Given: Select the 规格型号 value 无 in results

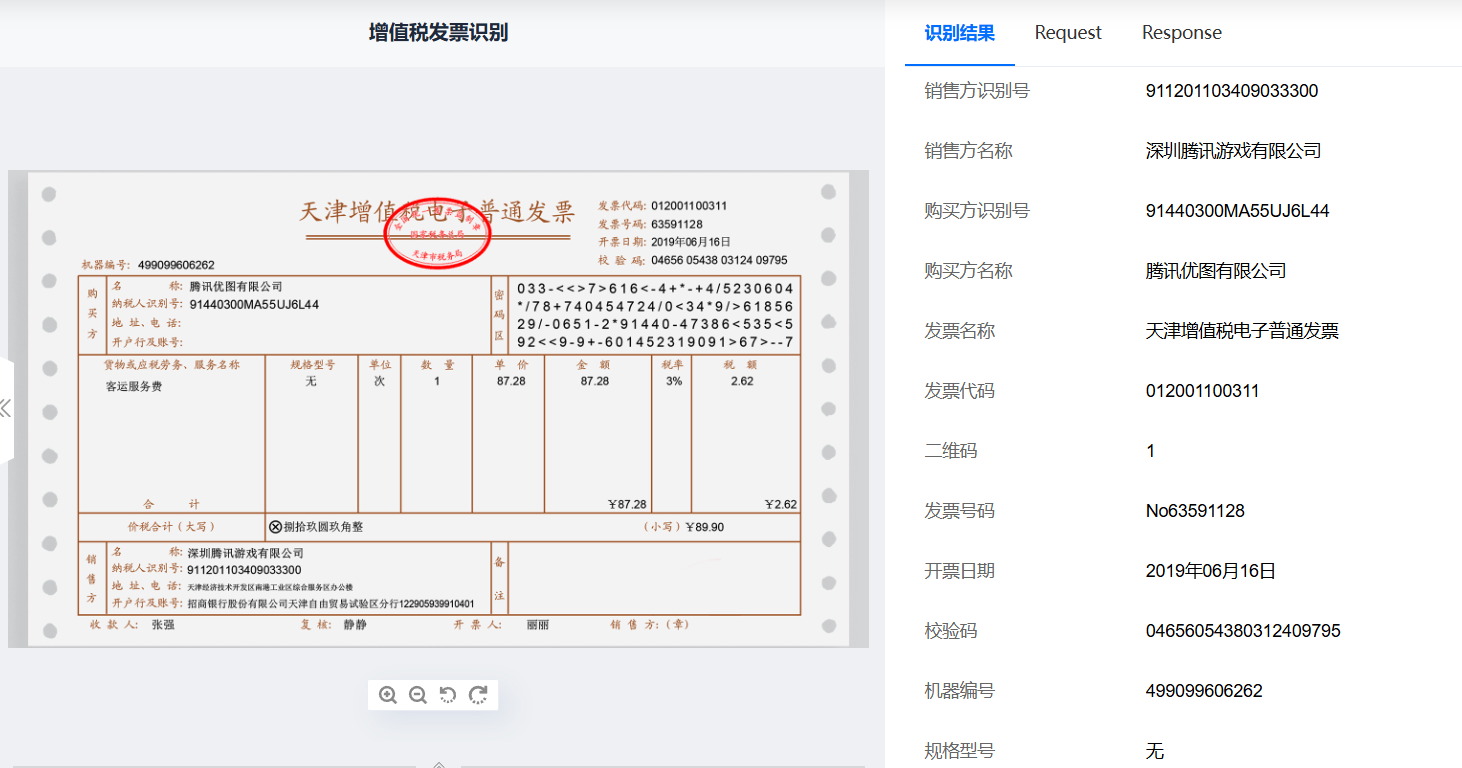Looking at the screenshot, I should [x=1155, y=751].
